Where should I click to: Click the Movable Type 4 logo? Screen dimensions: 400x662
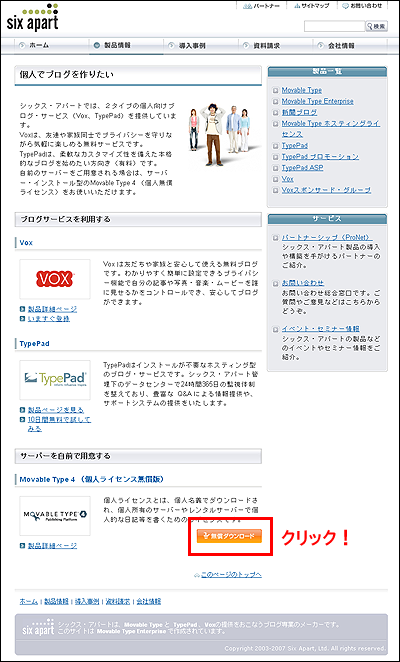point(55,516)
